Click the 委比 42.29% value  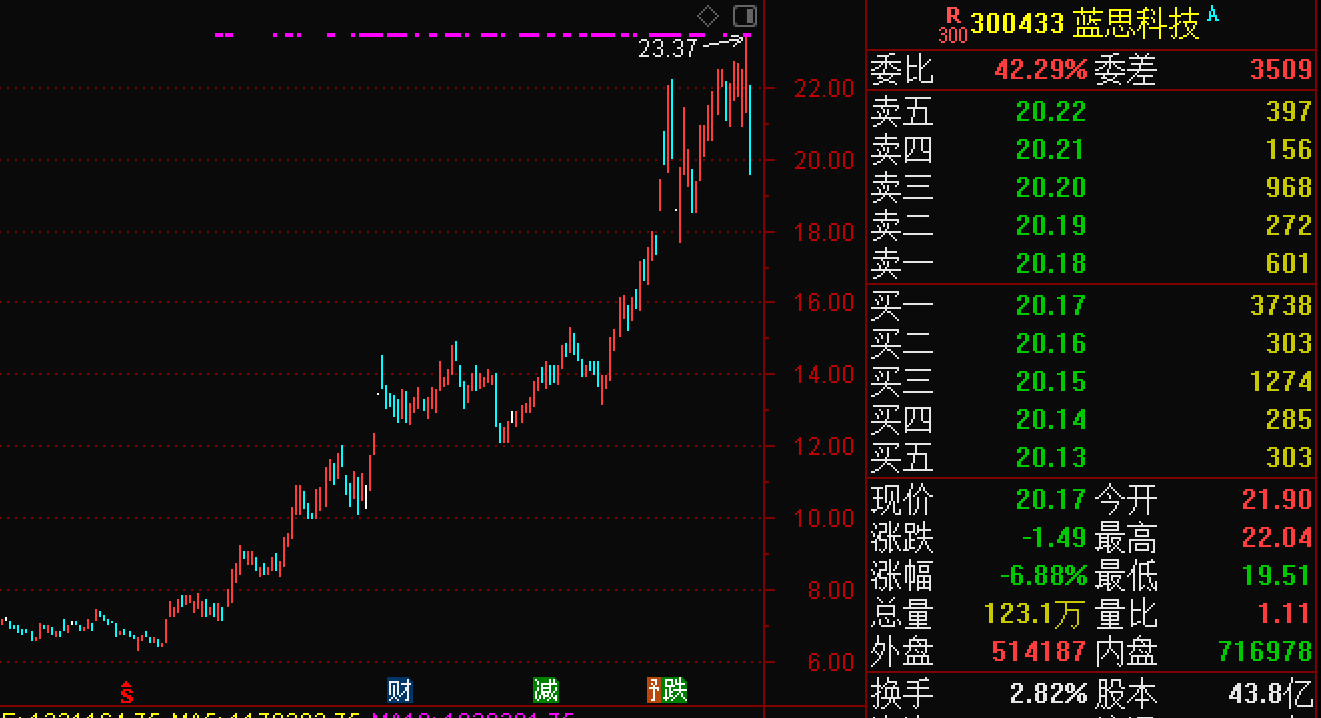pos(1040,70)
